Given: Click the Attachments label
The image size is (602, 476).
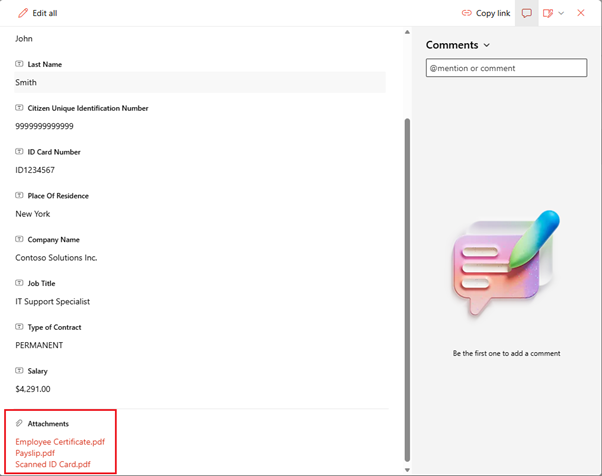Looking at the screenshot, I should [48, 424].
